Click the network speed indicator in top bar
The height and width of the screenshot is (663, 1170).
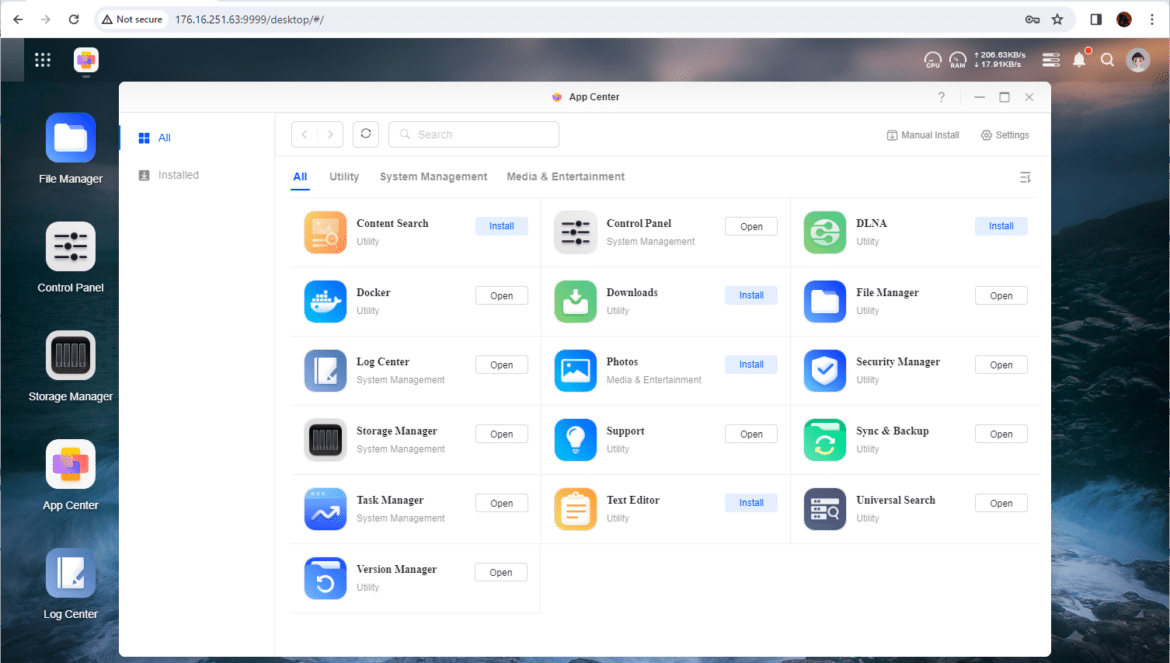coord(1000,60)
